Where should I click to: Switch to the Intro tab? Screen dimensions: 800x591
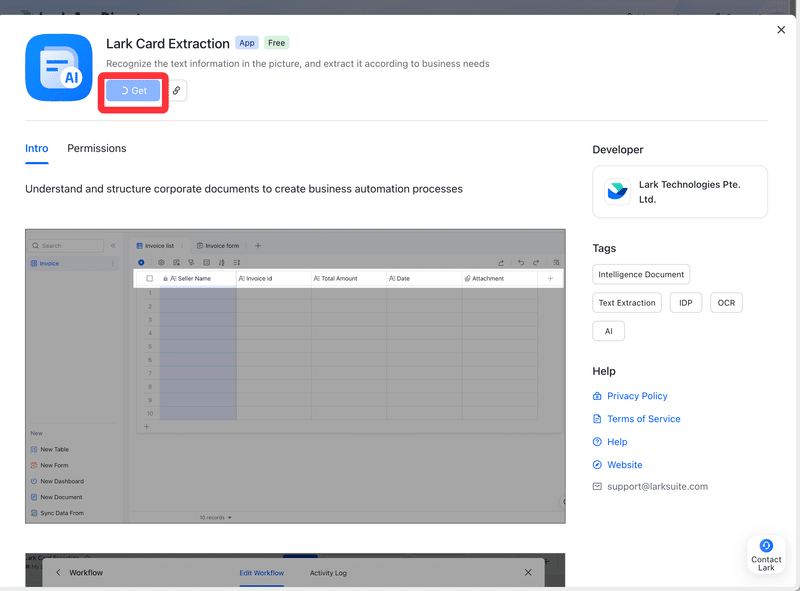(x=37, y=149)
